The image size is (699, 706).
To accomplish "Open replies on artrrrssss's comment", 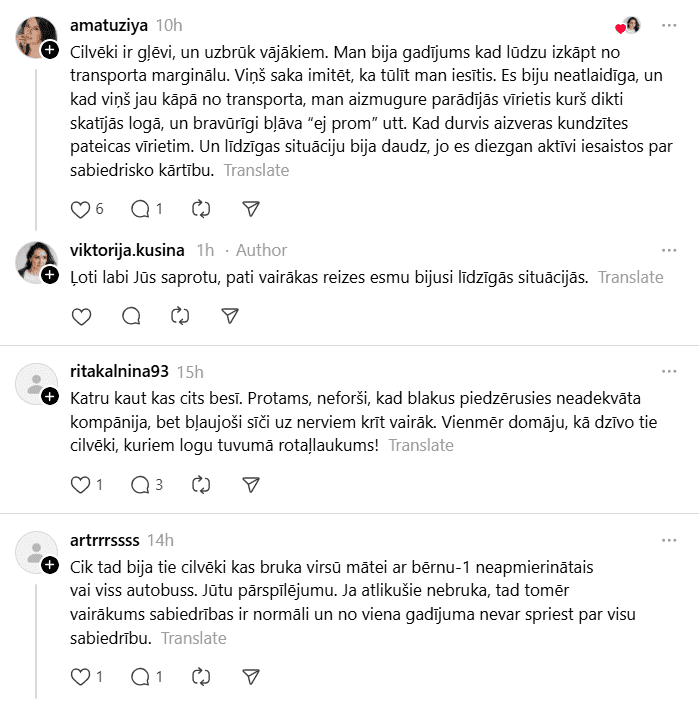I will (x=141, y=677).
